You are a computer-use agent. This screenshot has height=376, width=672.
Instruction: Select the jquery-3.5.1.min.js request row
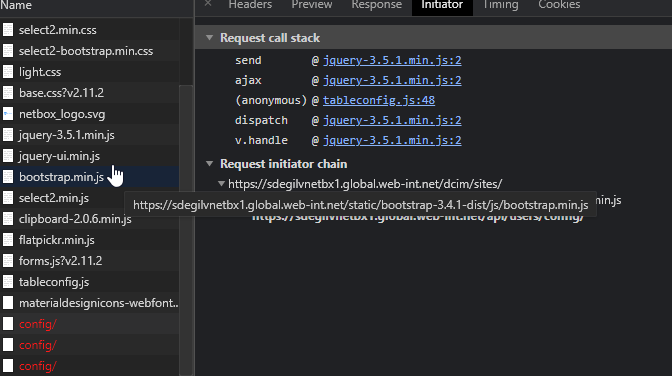(x=90, y=135)
